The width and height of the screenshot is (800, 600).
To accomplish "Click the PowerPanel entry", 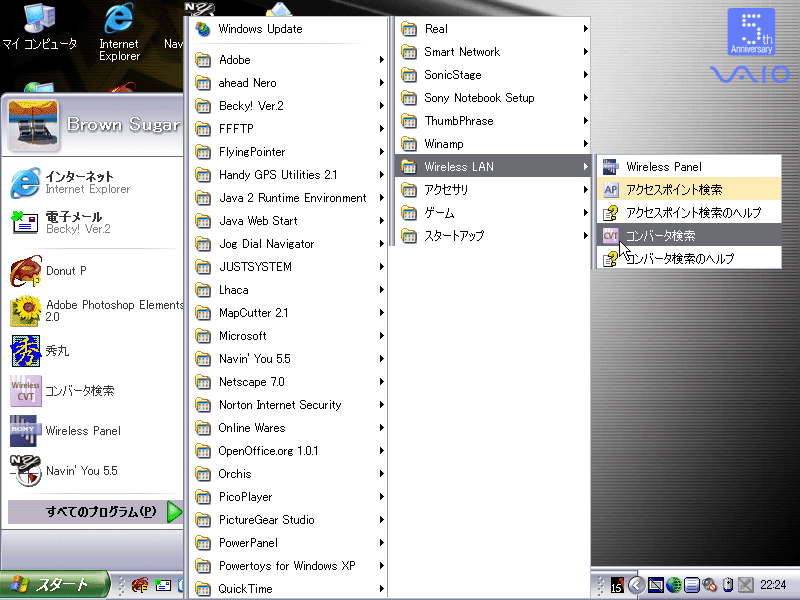I will click(x=289, y=543).
